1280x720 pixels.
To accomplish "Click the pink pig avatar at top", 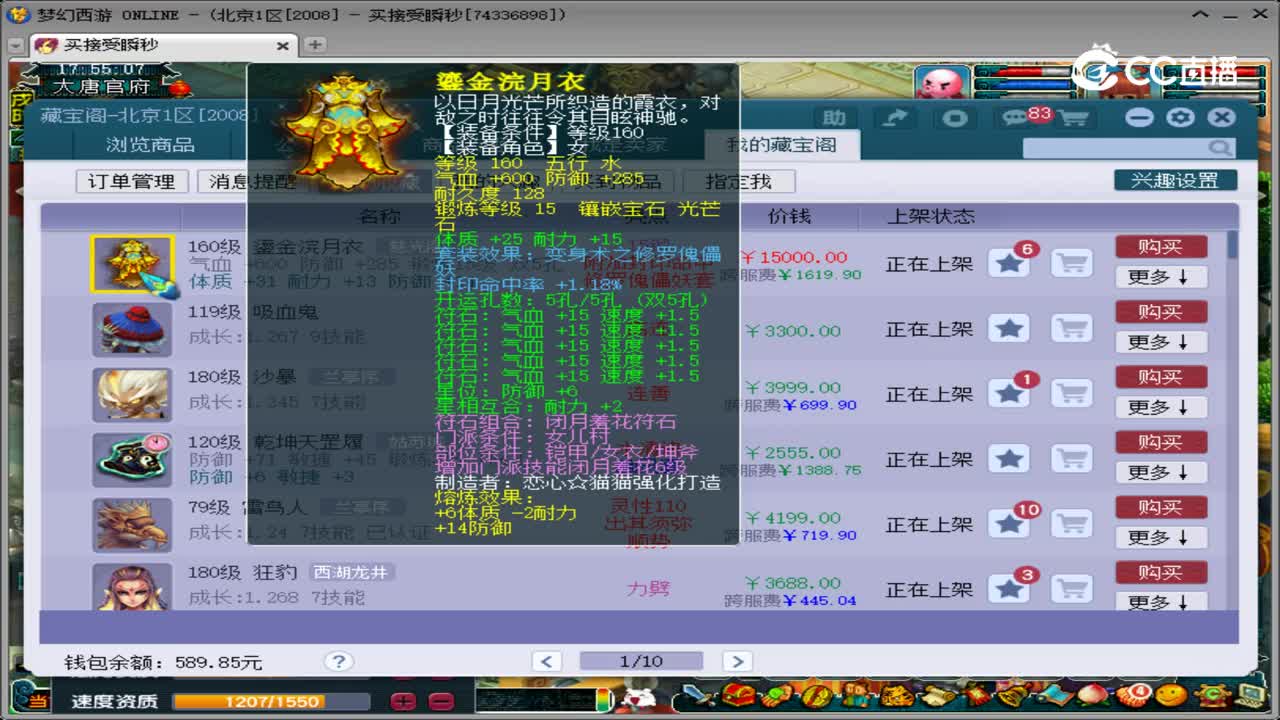I will (941, 83).
